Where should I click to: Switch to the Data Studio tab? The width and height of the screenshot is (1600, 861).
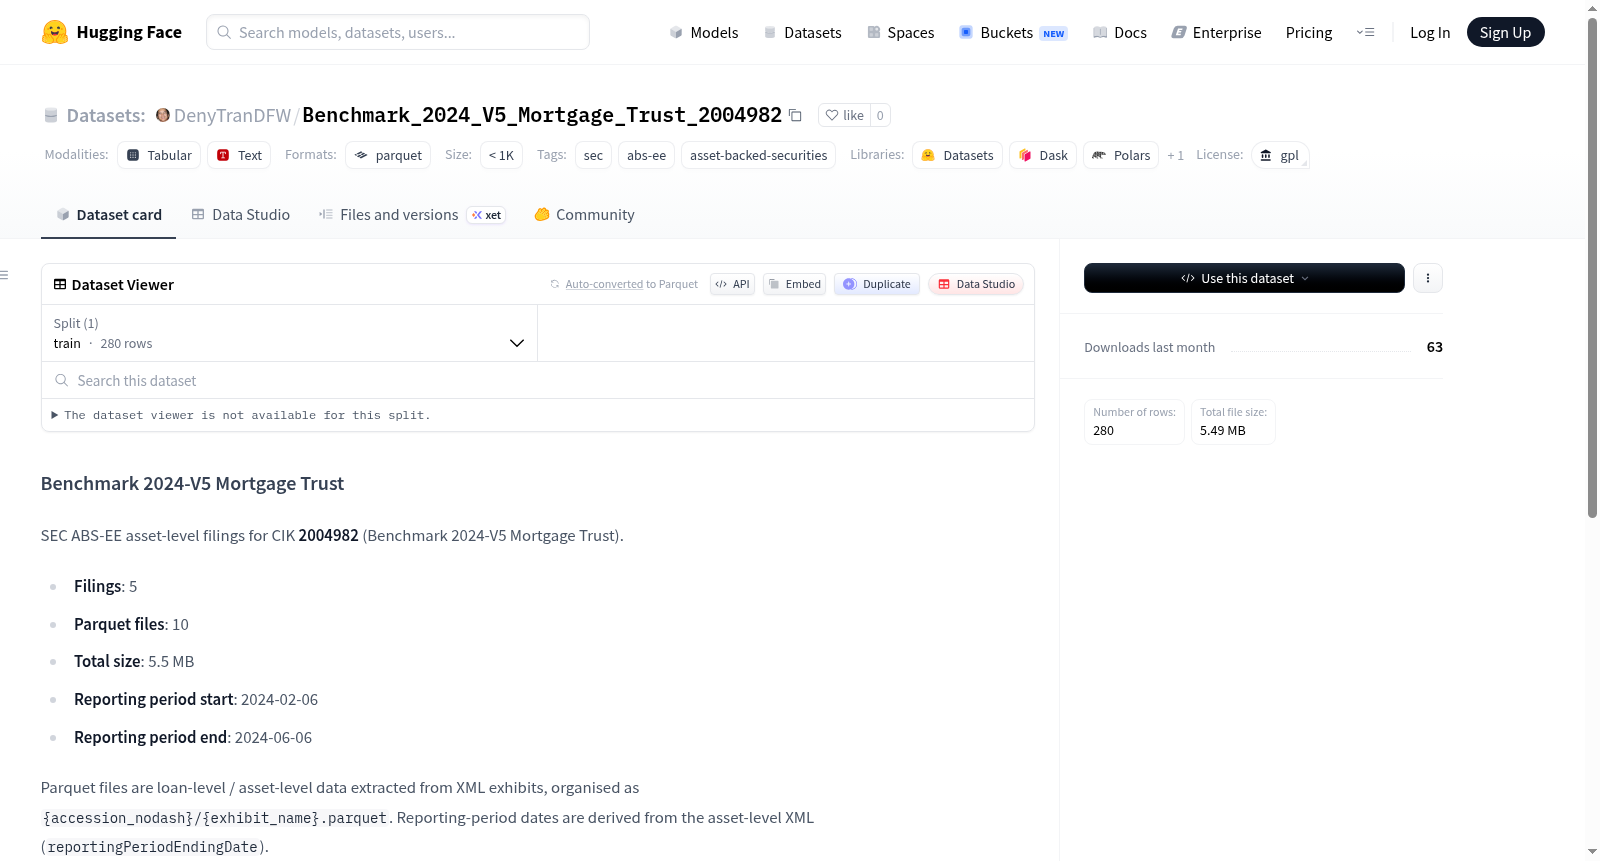pyautogui.click(x=240, y=214)
